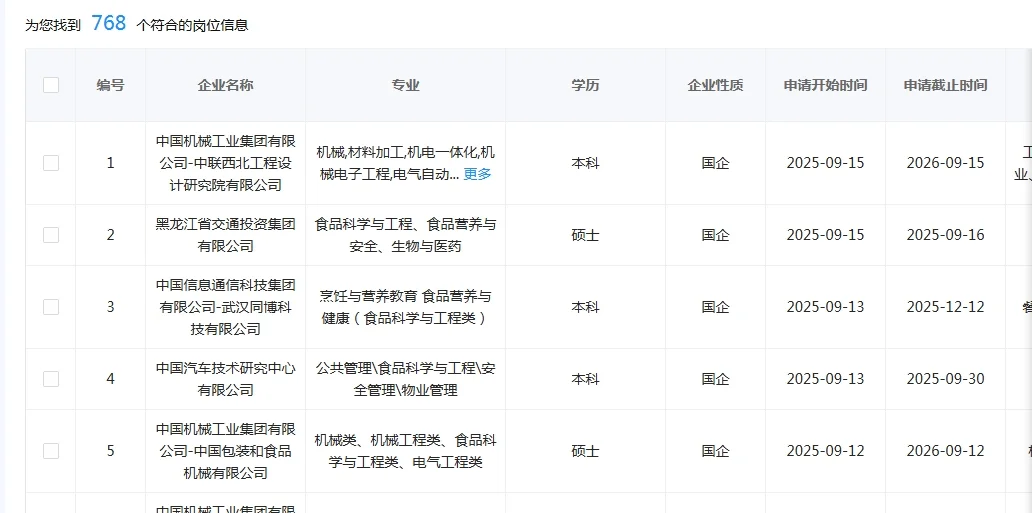Click the 更多 link in row 1
The width and height of the screenshot is (1032, 513).
(477, 175)
